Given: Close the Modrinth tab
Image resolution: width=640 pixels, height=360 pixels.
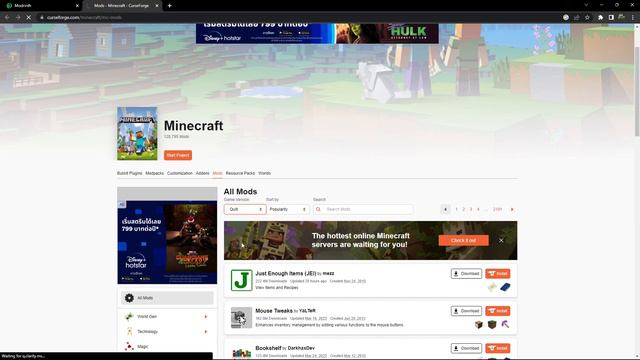Looking at the screenshot, I should tap(77, 6).
